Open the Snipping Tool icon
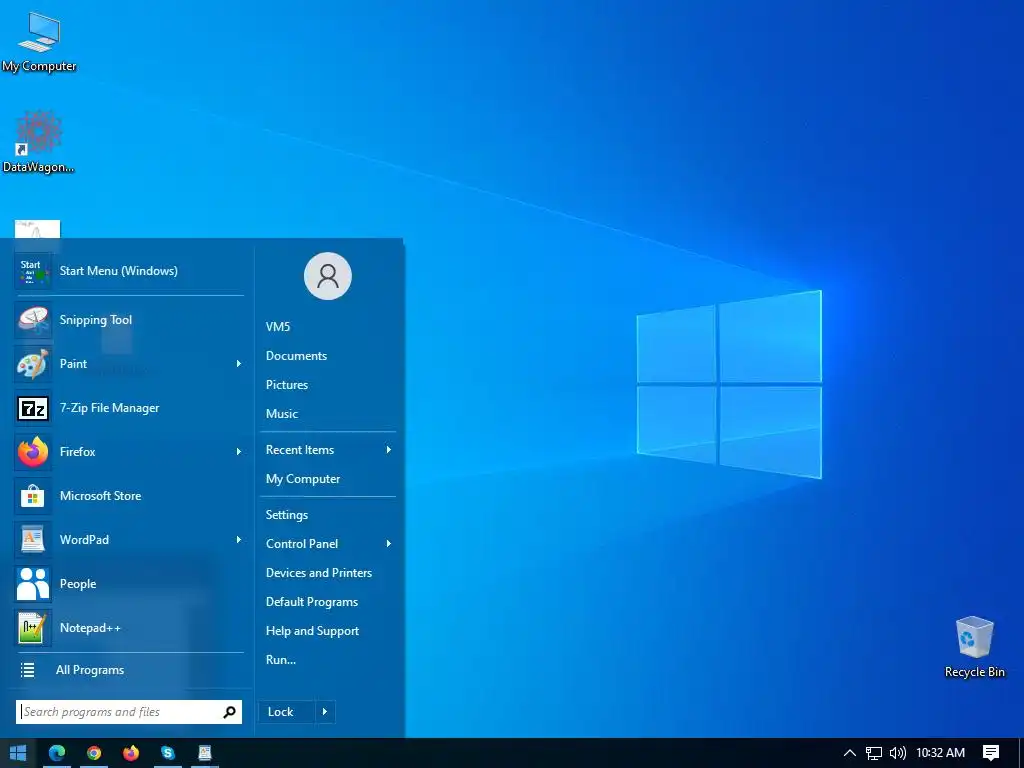Image resolution: width=1024 pixels, height=768 pixels. click(x=33, y=320)
